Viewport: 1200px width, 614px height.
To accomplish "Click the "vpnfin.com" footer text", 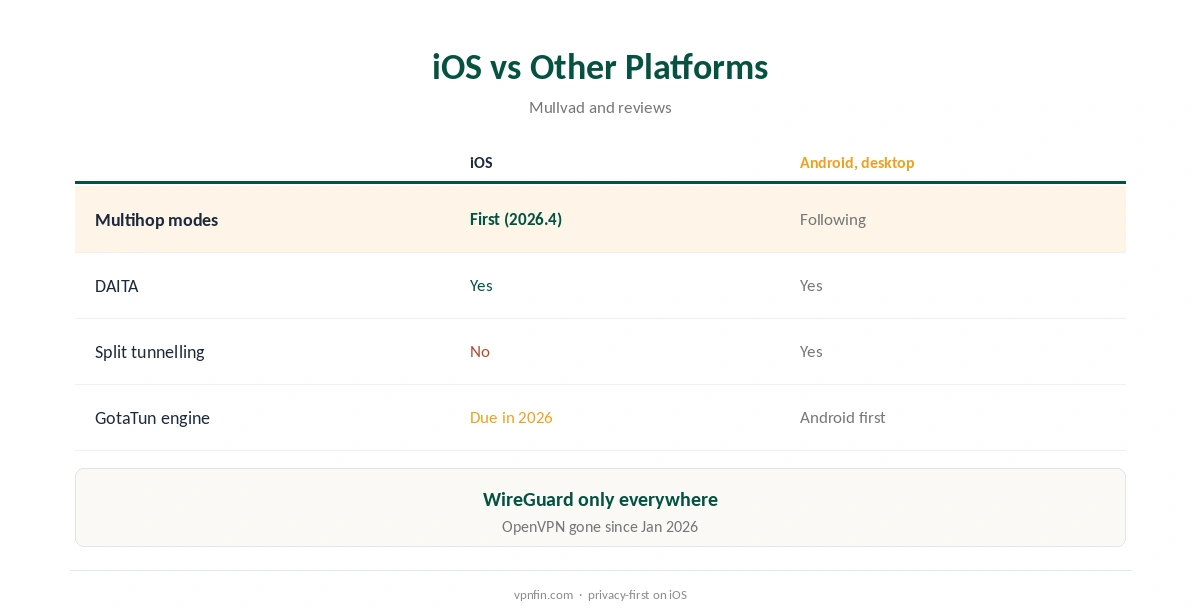I will [x=544, y=594].
